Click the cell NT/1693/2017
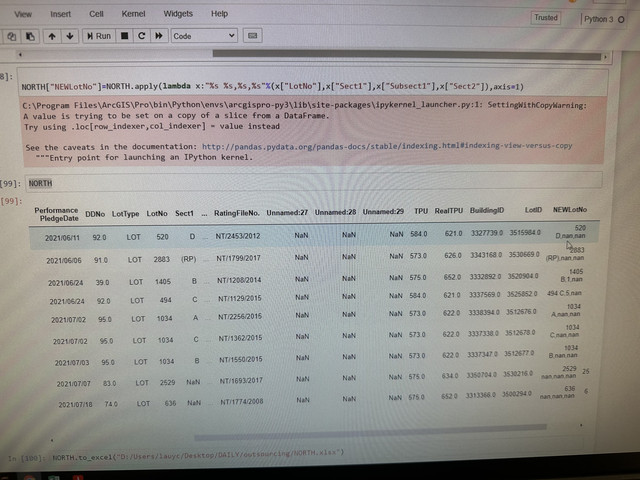The height and width of the screenshot is (480, 640). 241,380
